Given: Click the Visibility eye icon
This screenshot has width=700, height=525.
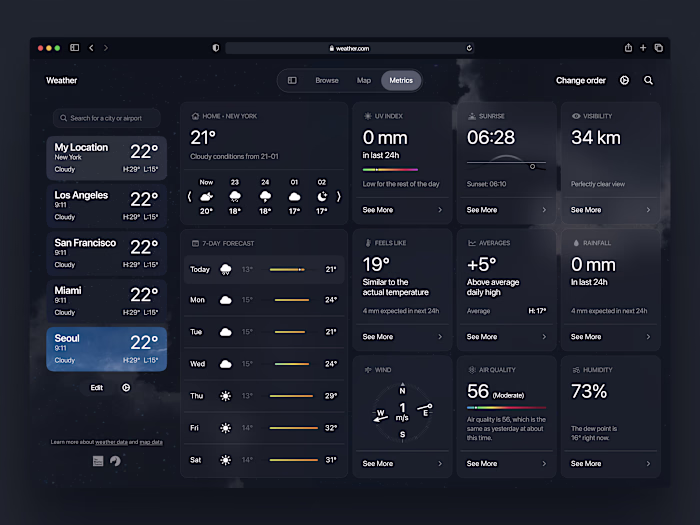Looking at the screenshot, I should coord(576,116).
